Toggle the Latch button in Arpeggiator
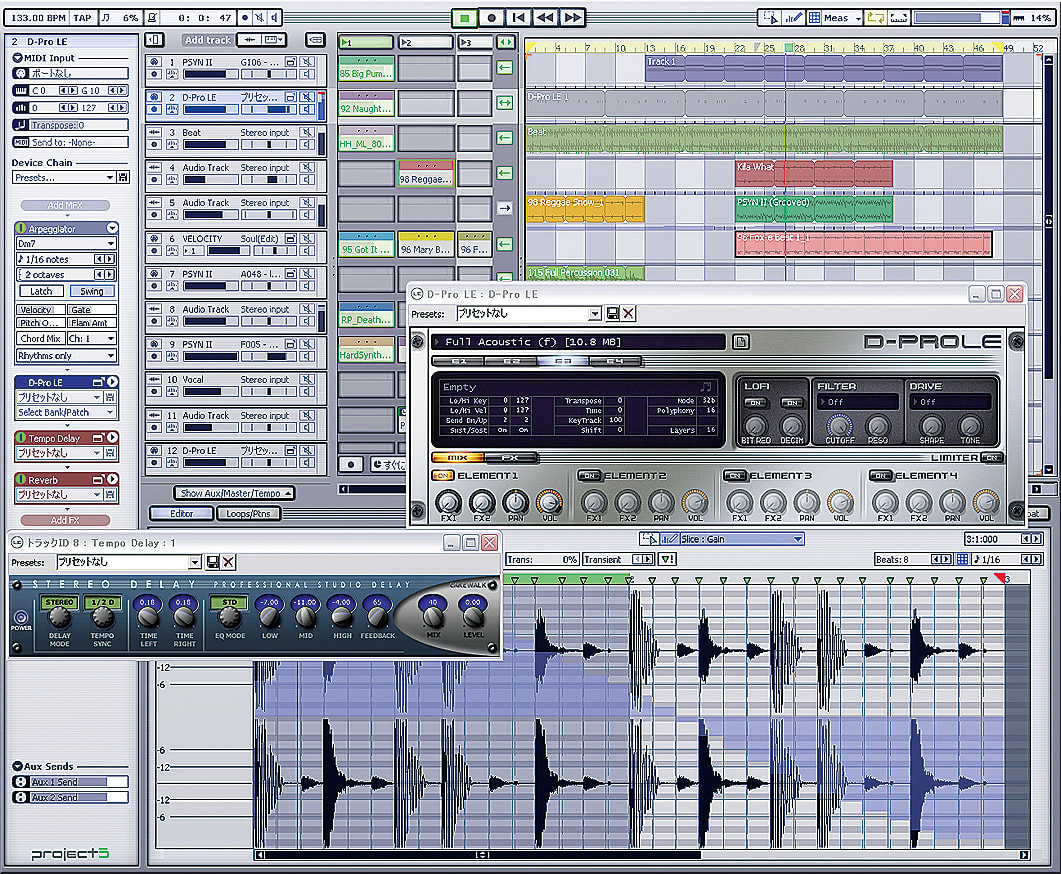This screenshot has width=1061, height=874. pyautogui.click(x=41, y=291)
